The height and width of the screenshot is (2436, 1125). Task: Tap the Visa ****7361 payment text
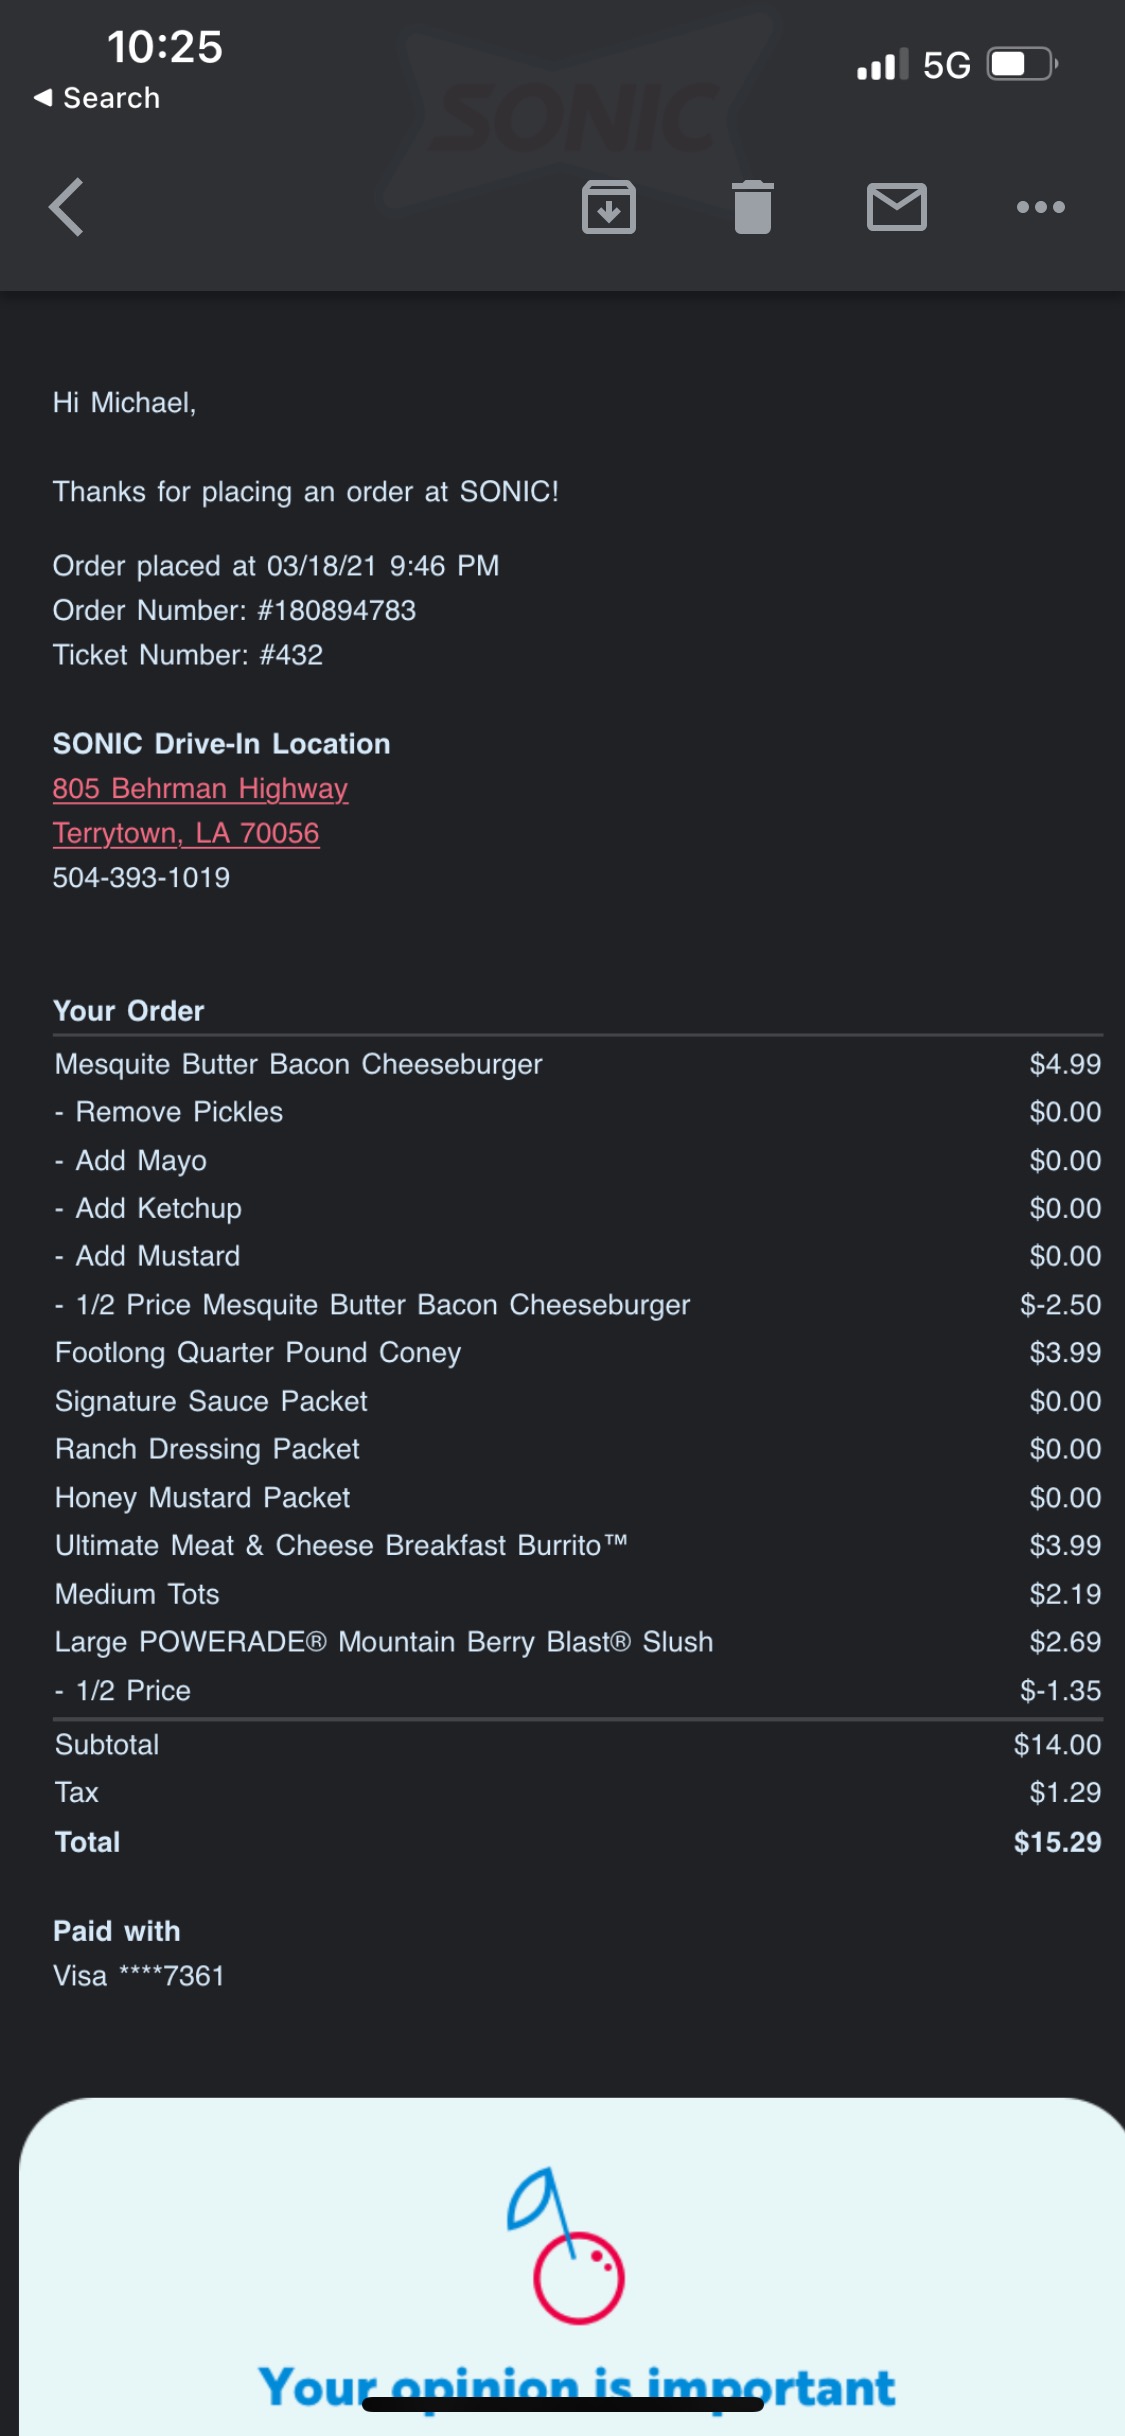coord(139,1976)
